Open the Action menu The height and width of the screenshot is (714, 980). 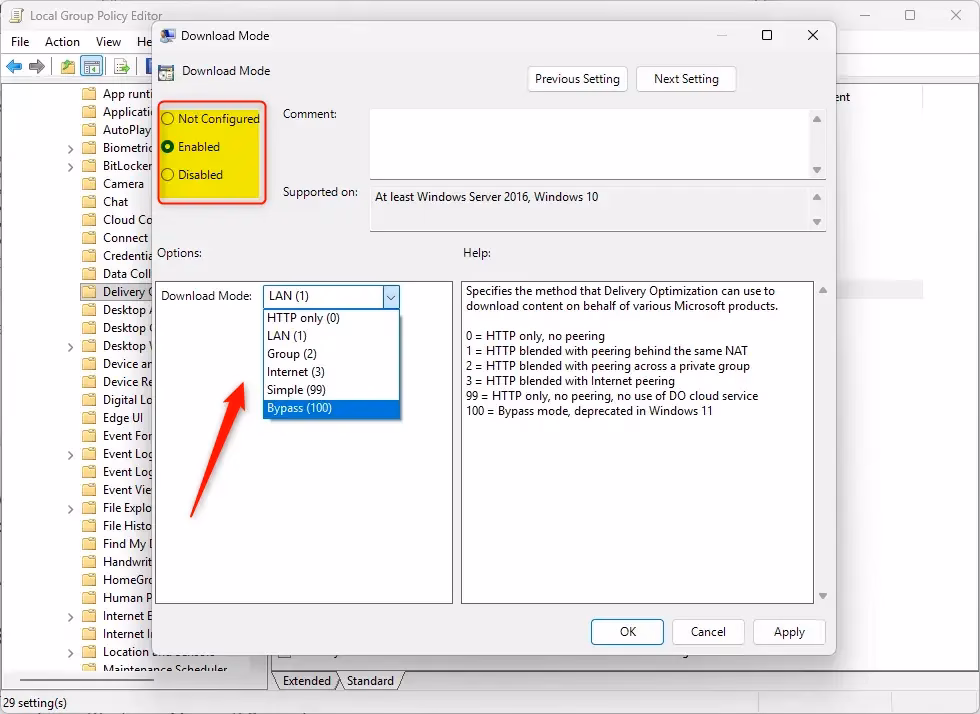pyautogui.click(x=62, y=41)
